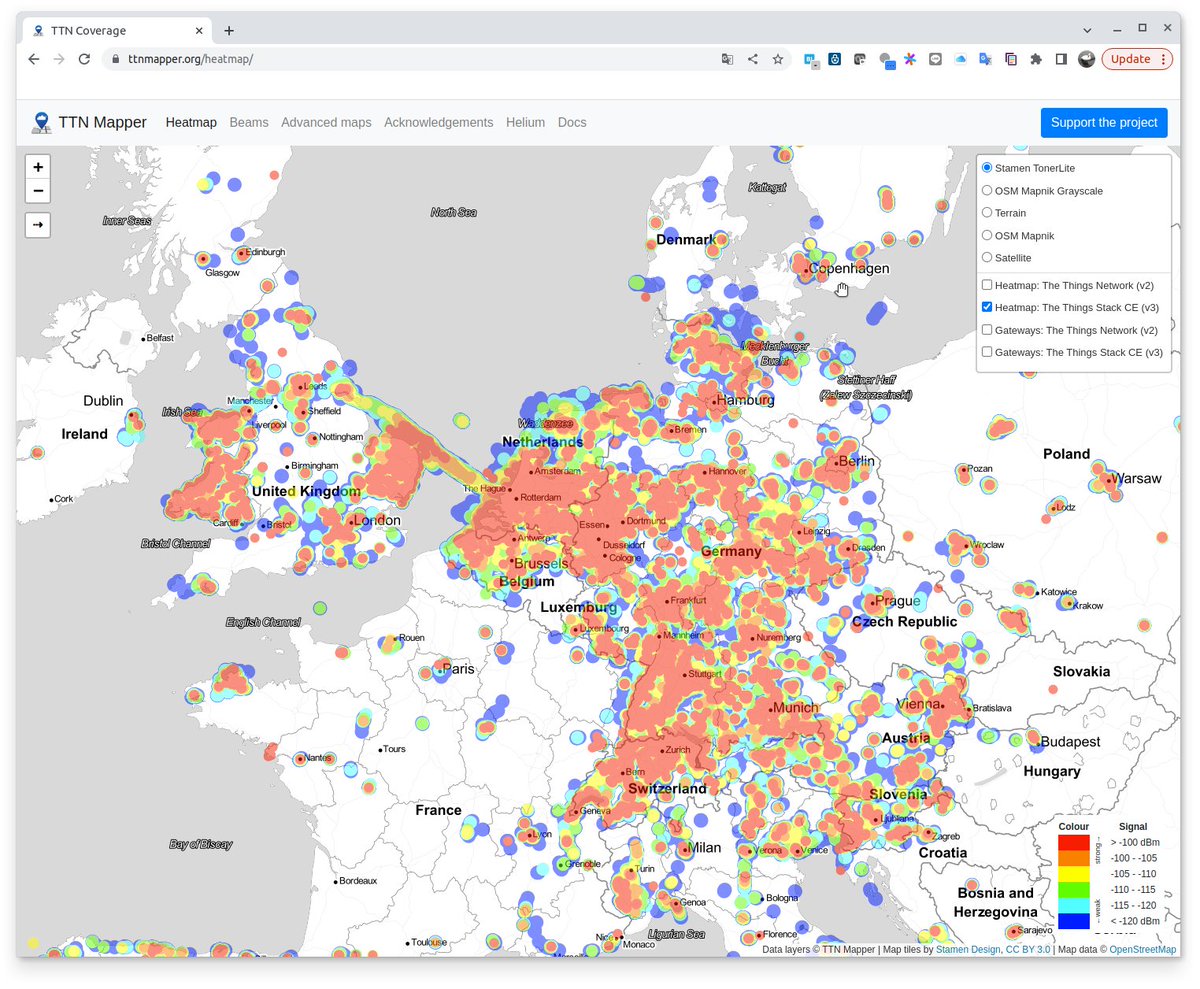Click the TTN Mapper logo icon

coord(41,122)
